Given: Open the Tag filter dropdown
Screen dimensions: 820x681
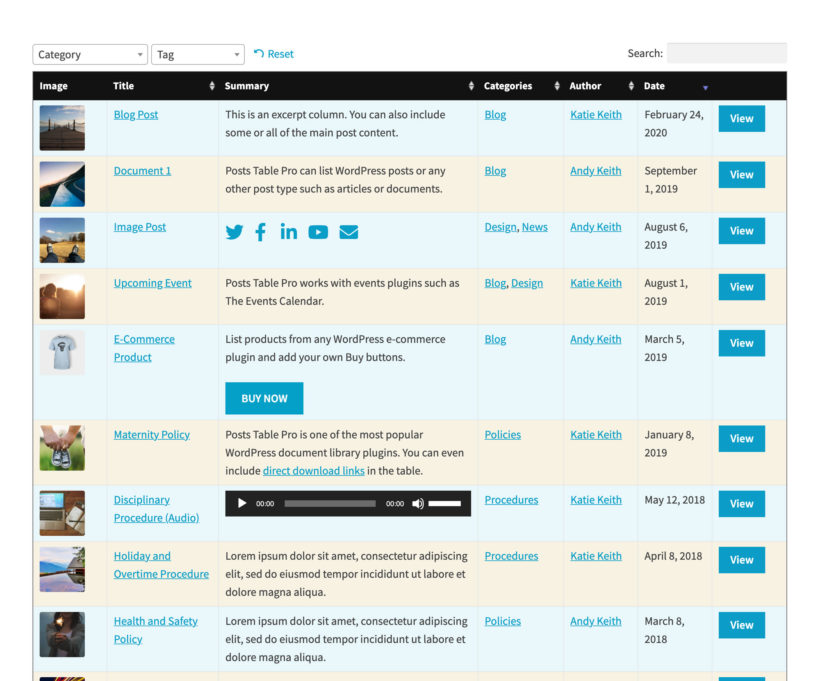Looking at the screenshot, I should tap(197, 54).
